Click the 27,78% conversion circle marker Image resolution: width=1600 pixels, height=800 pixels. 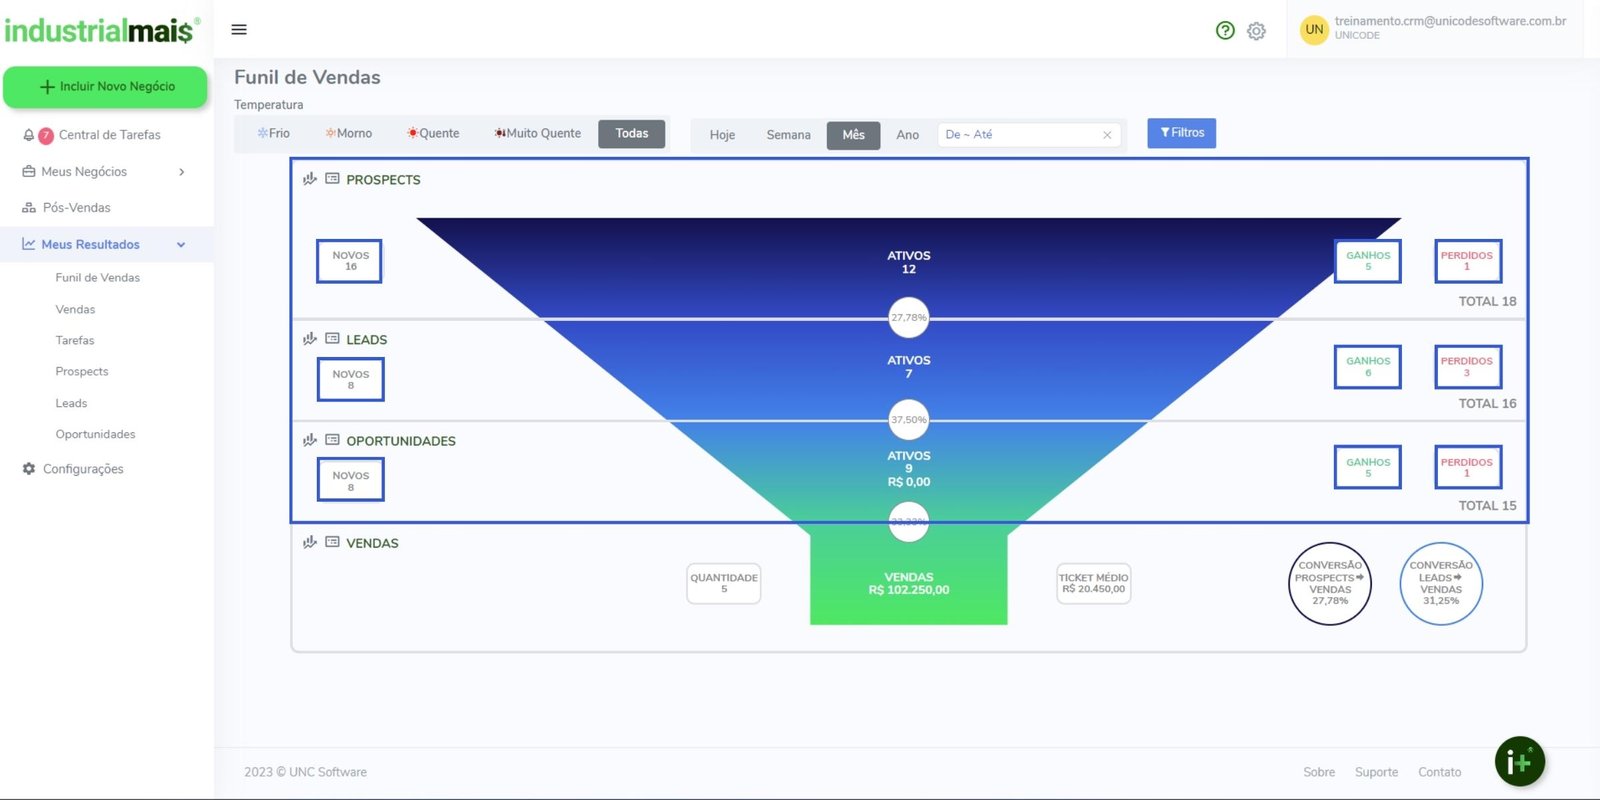[x=908, y=318]
